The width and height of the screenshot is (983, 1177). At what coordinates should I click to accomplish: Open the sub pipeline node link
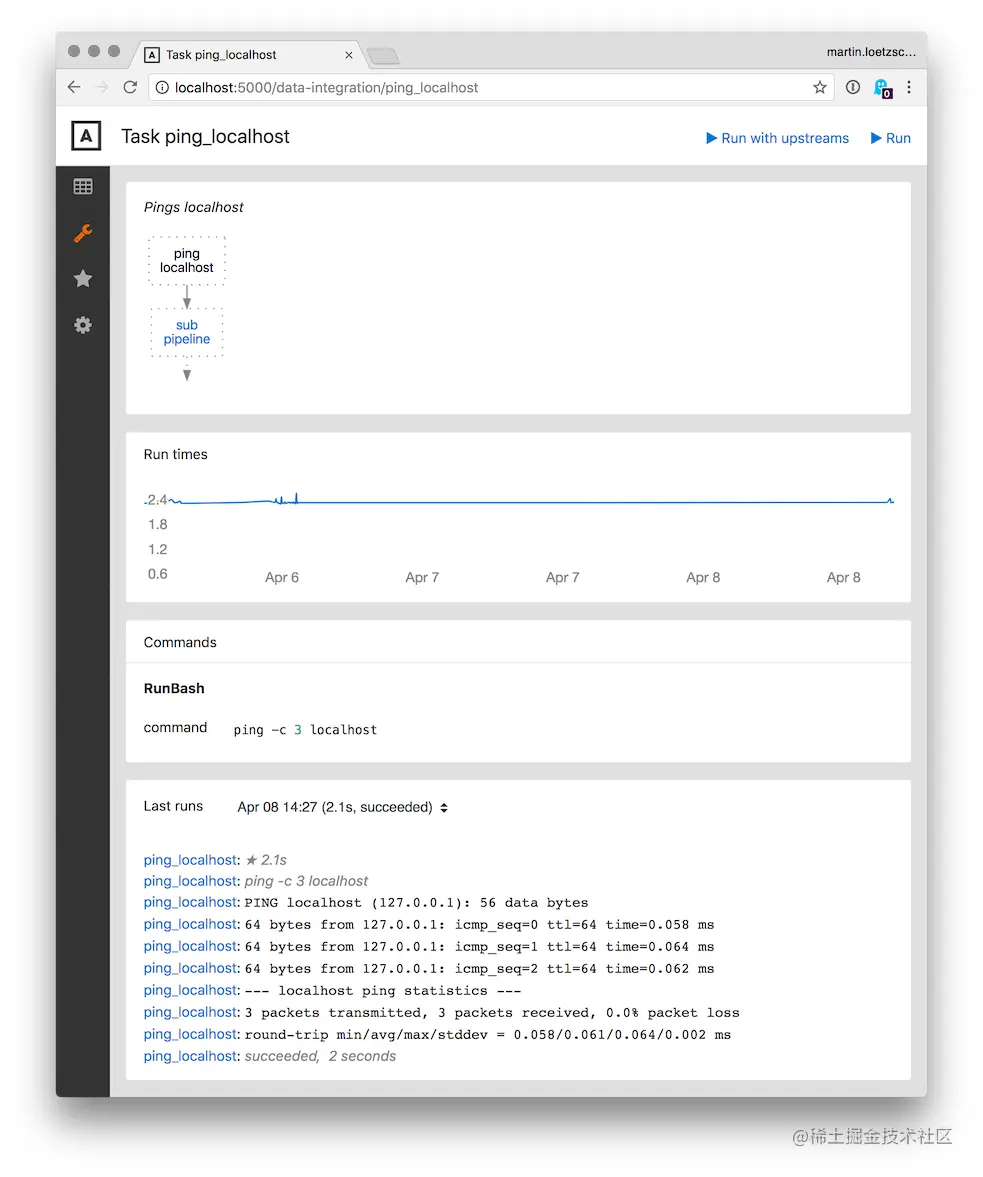tap(187, 332)
